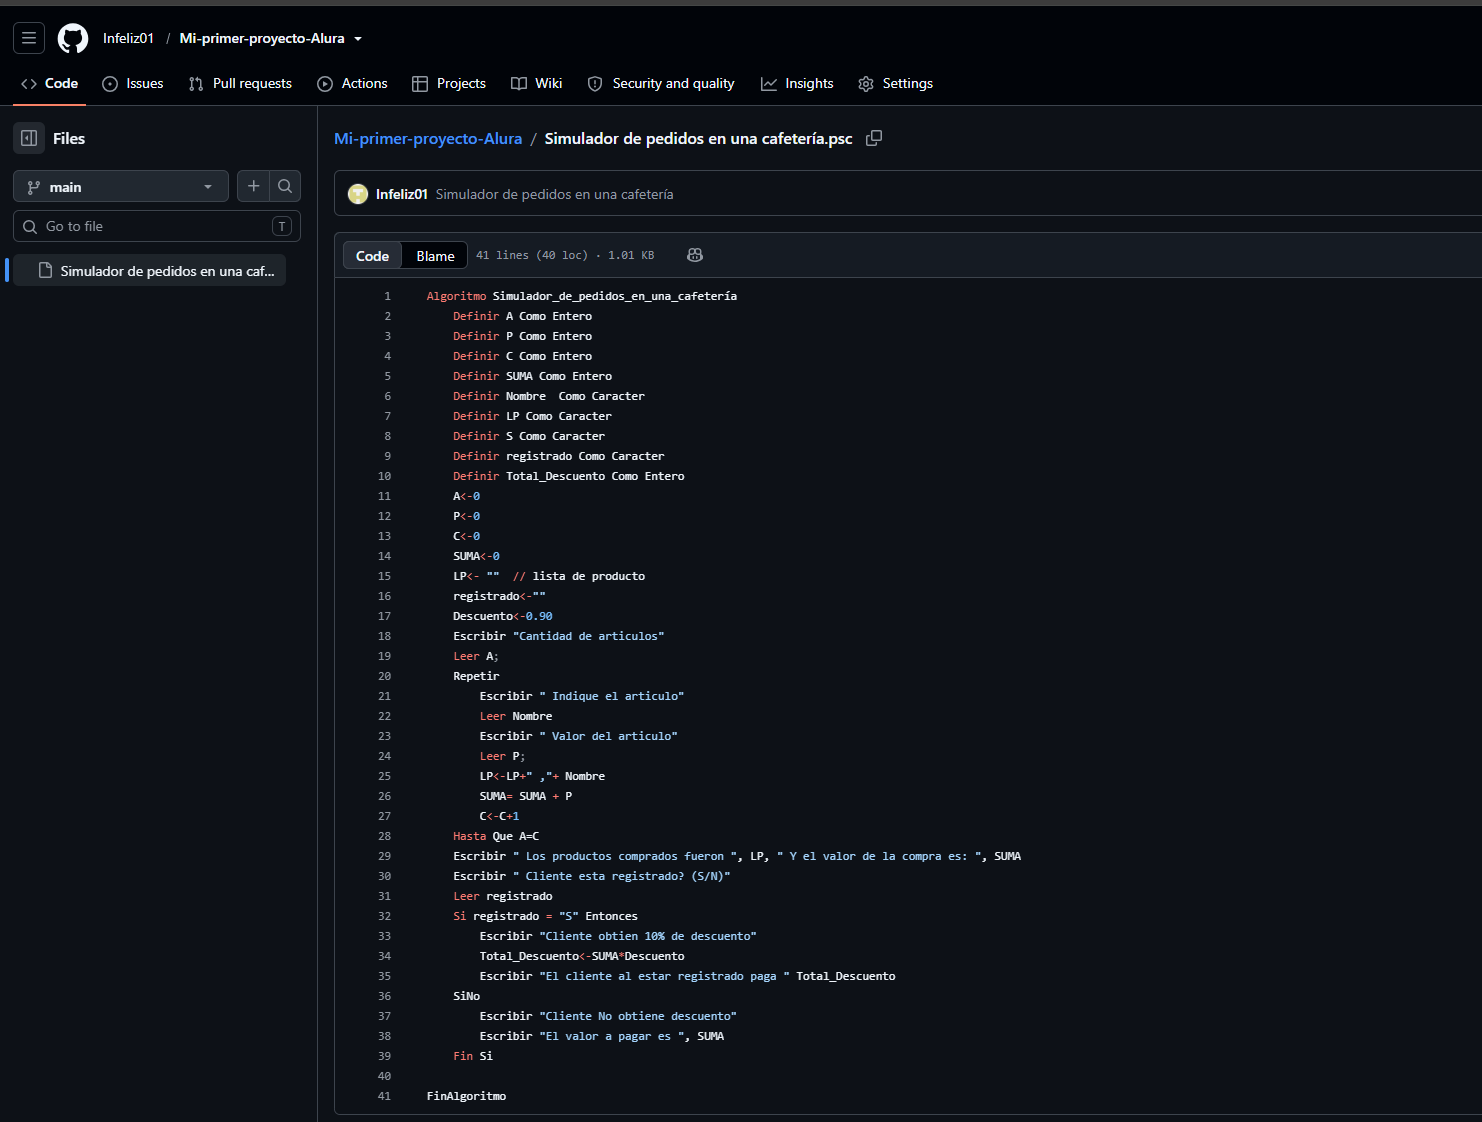Open the repository Settings tab
The height and width of the screenshot is (1122, 1482).
[x=895, y=83]
